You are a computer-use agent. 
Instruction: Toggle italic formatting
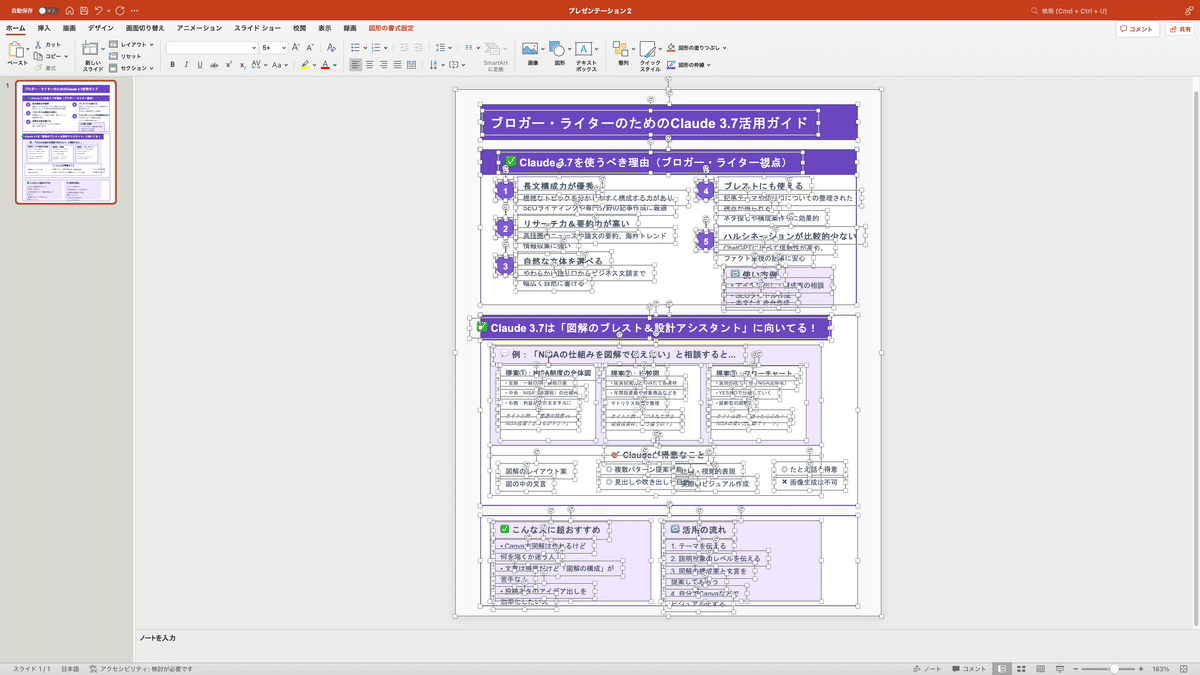(188, 64)
